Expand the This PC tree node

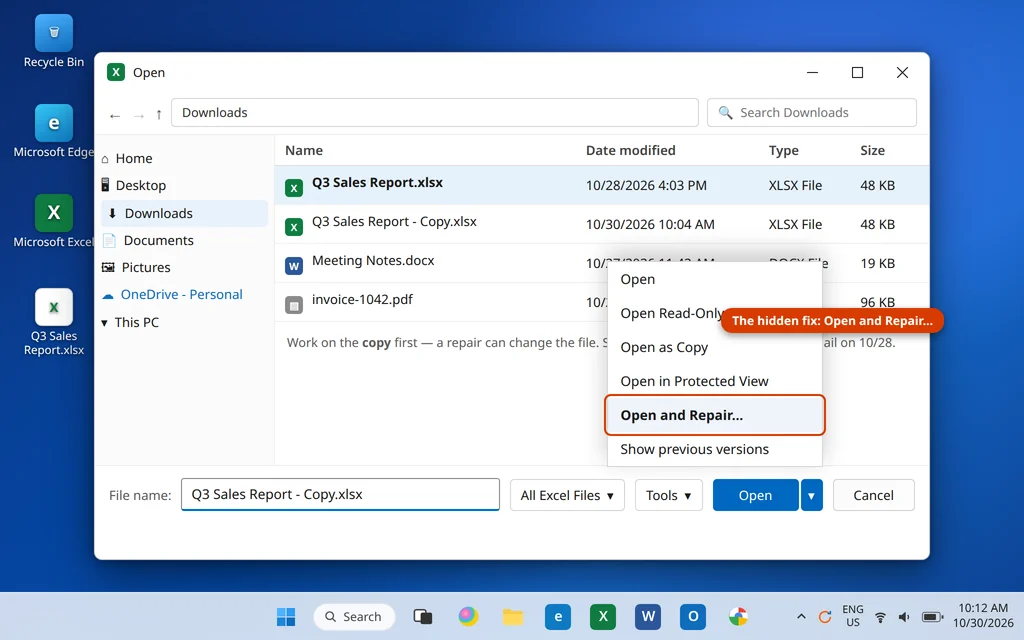click(104, 323)
